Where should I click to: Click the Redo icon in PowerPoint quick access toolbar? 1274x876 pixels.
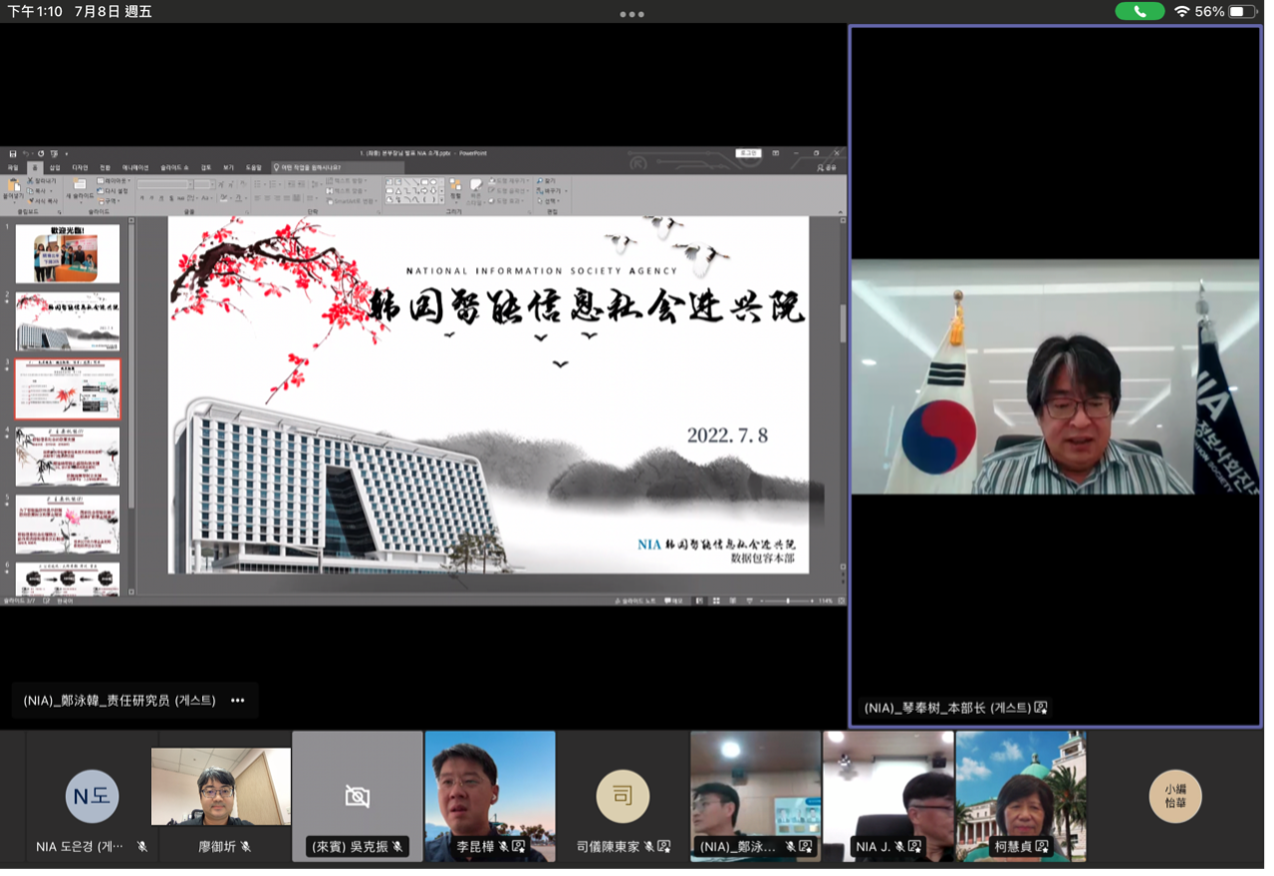tap(41, 154)
